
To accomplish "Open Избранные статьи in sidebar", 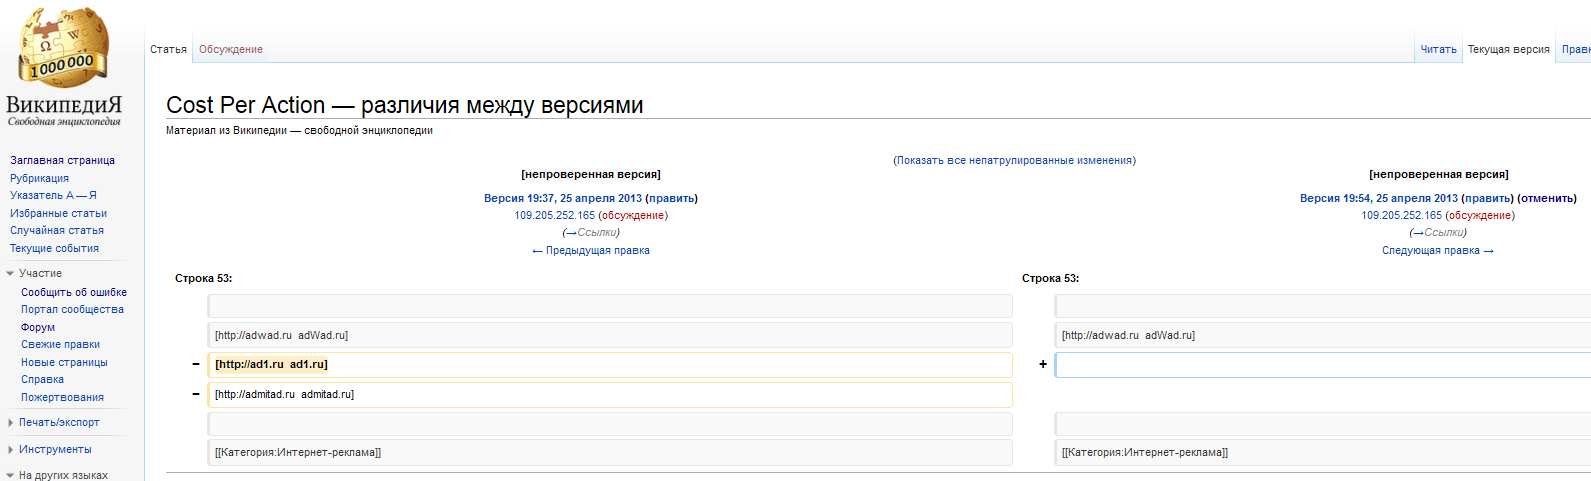I will click(x=58, y=213).
